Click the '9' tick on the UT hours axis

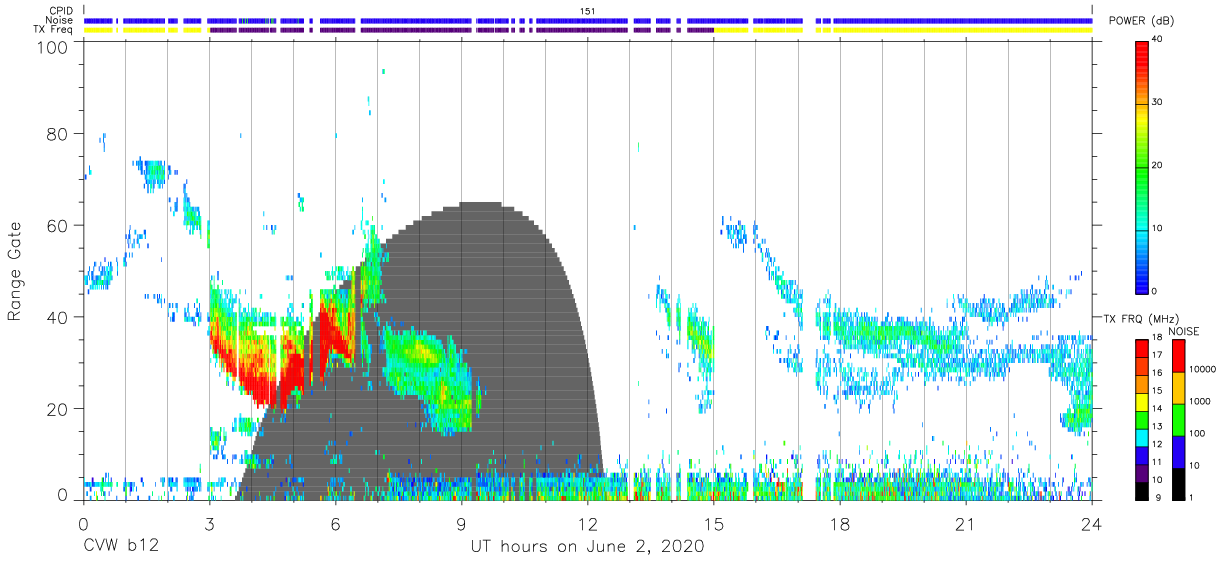click(462, 524)
